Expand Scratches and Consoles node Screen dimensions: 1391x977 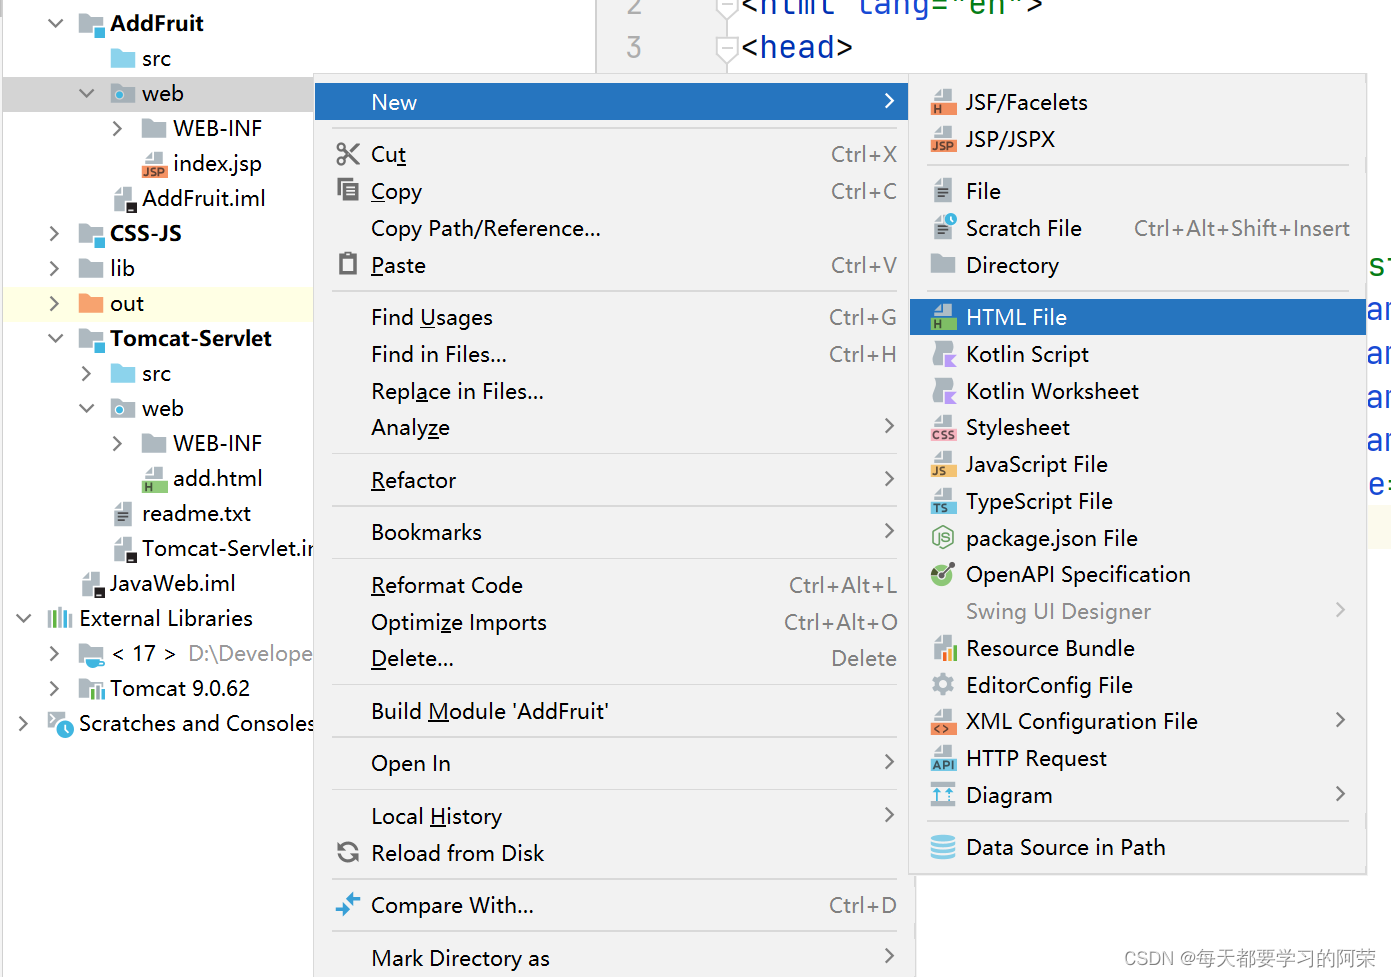tap(24, 723)
